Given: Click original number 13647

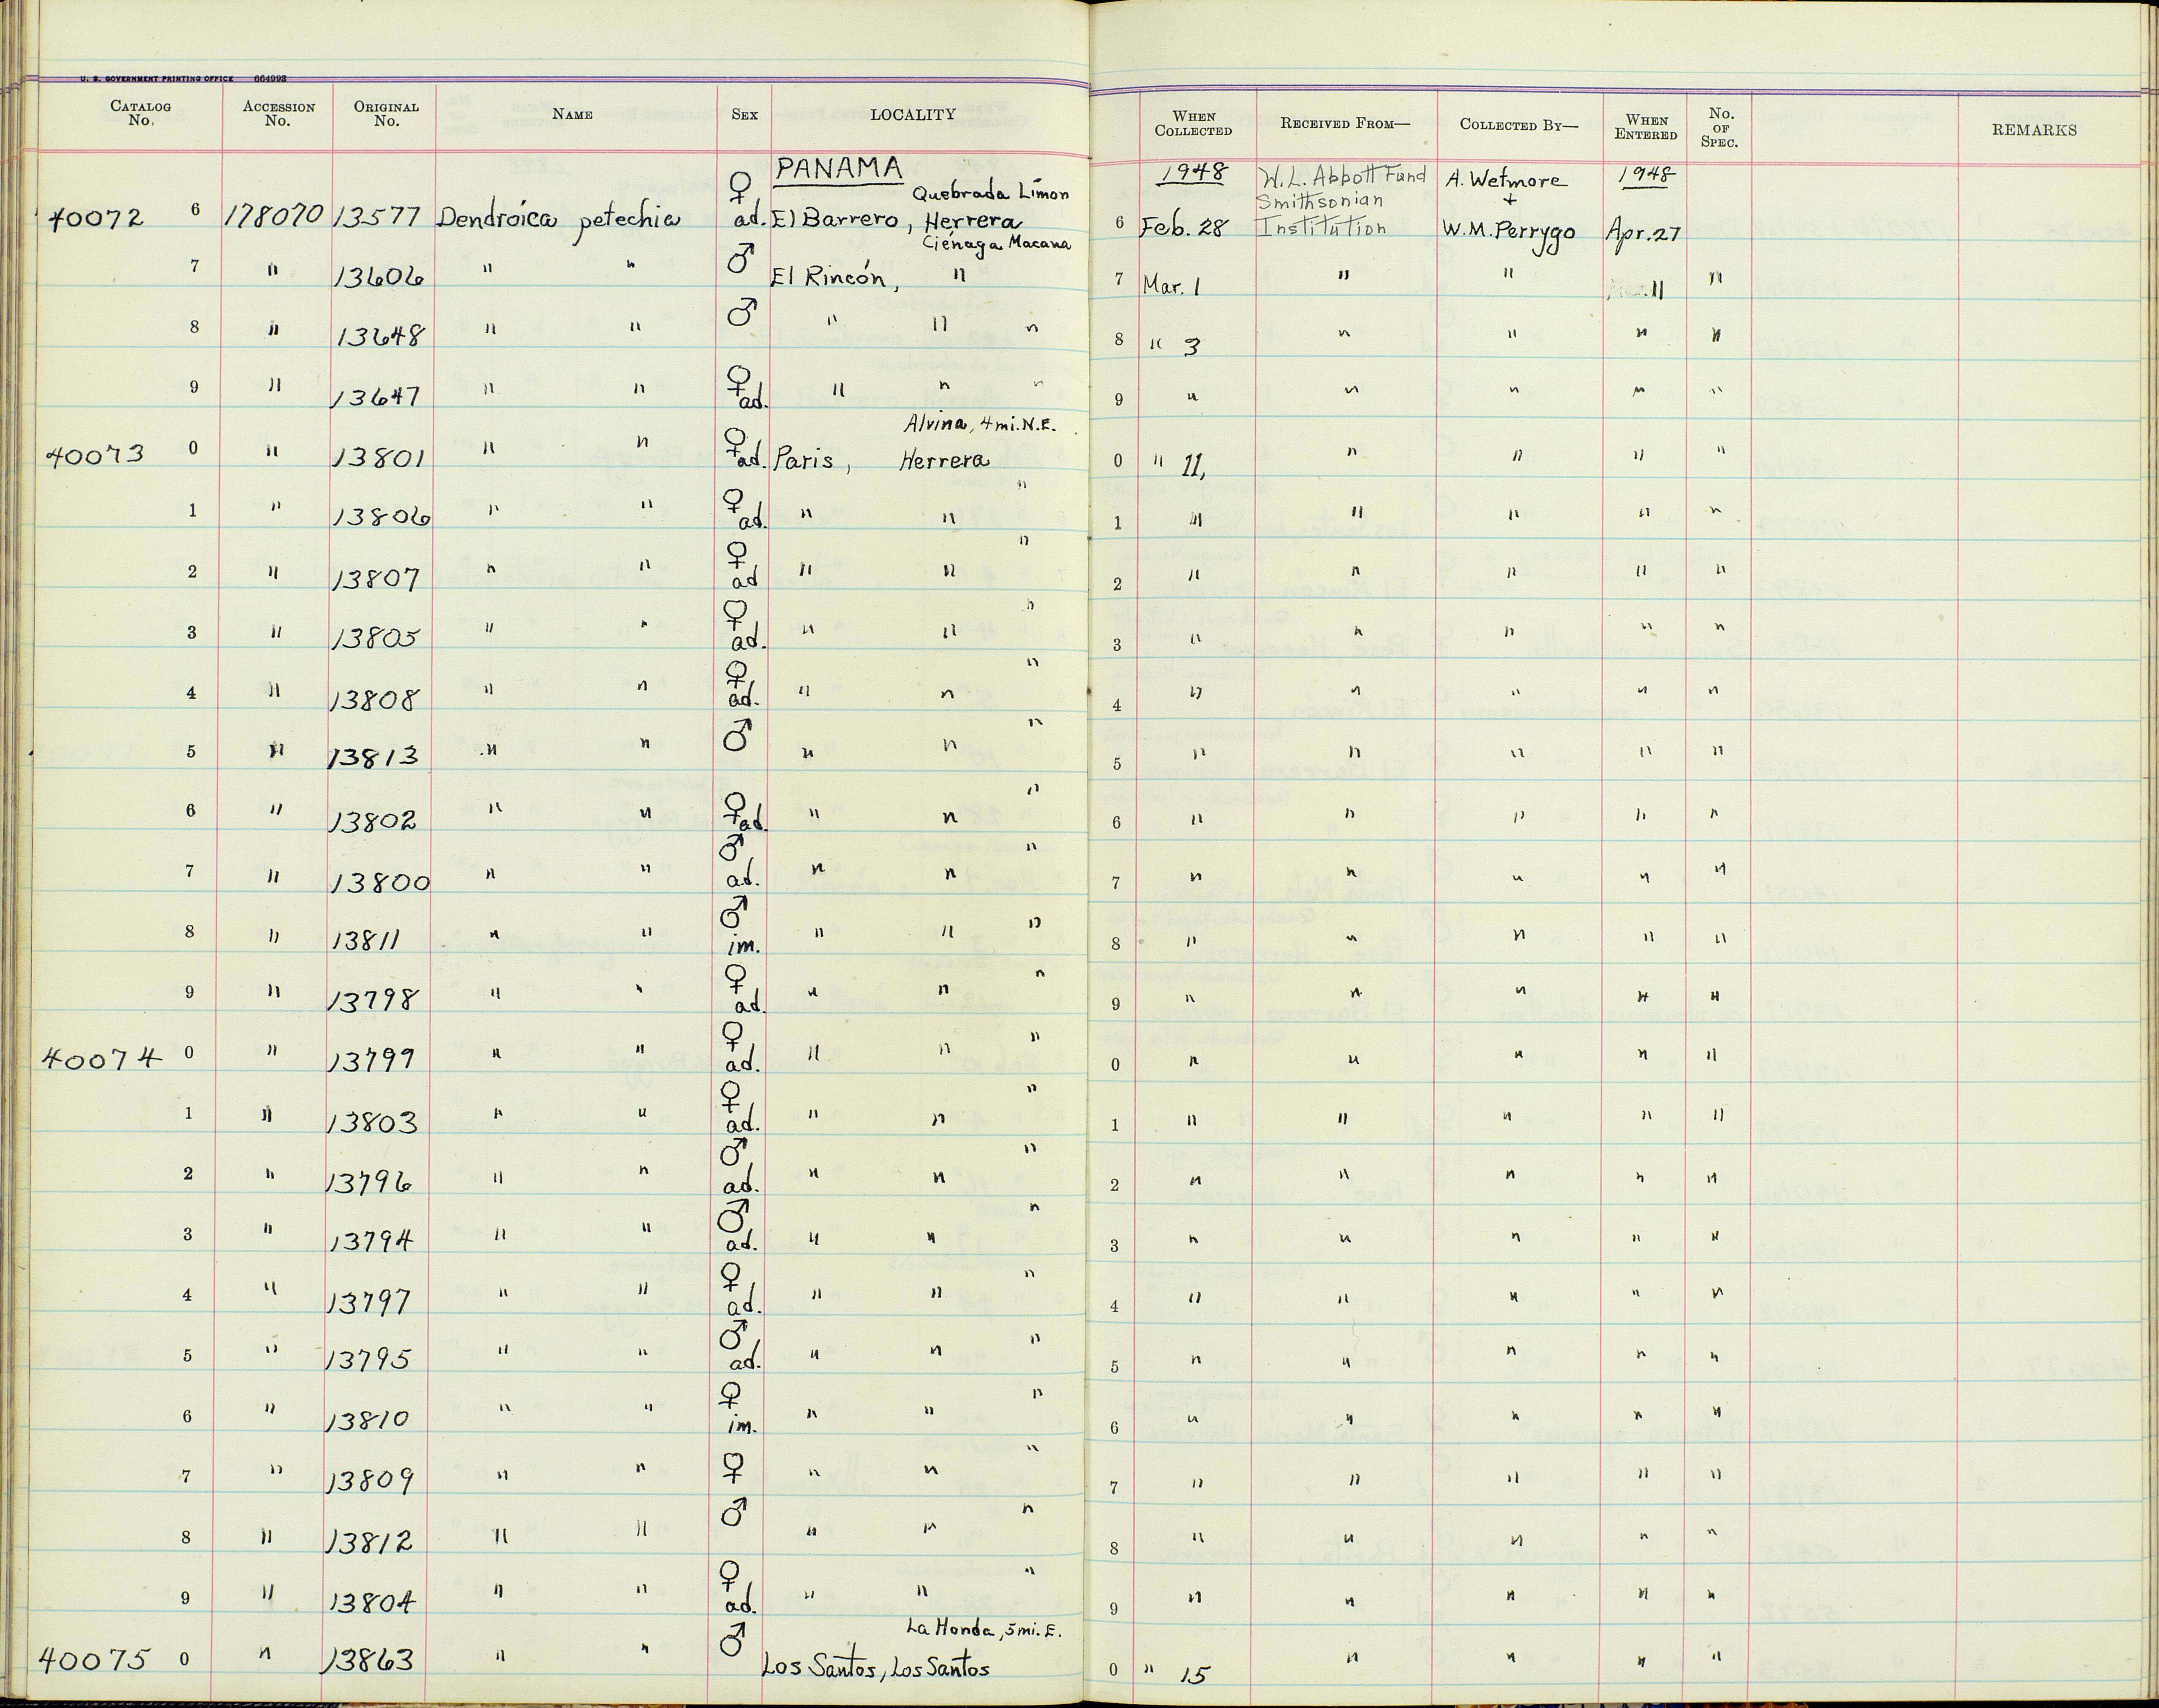Looking at the screenshot, I should pyautogui.click(x=377, y=397).
